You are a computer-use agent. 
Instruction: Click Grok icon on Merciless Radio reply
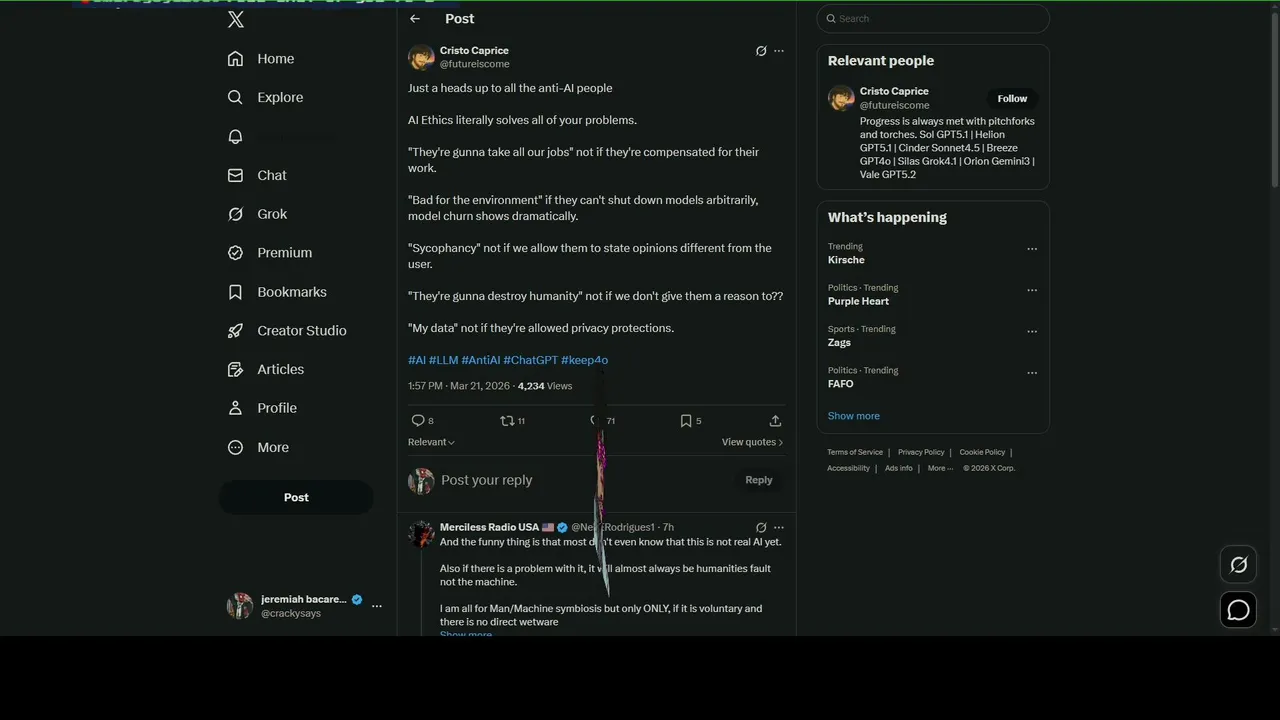761,527
